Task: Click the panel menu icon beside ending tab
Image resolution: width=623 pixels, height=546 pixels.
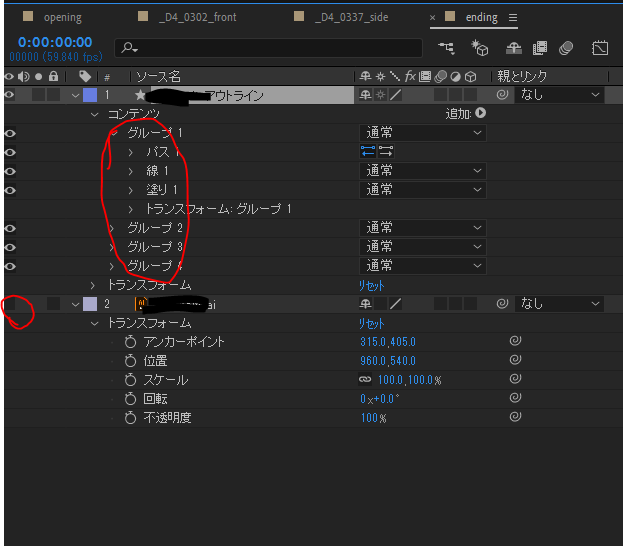Action: click(x=513, y=17)
